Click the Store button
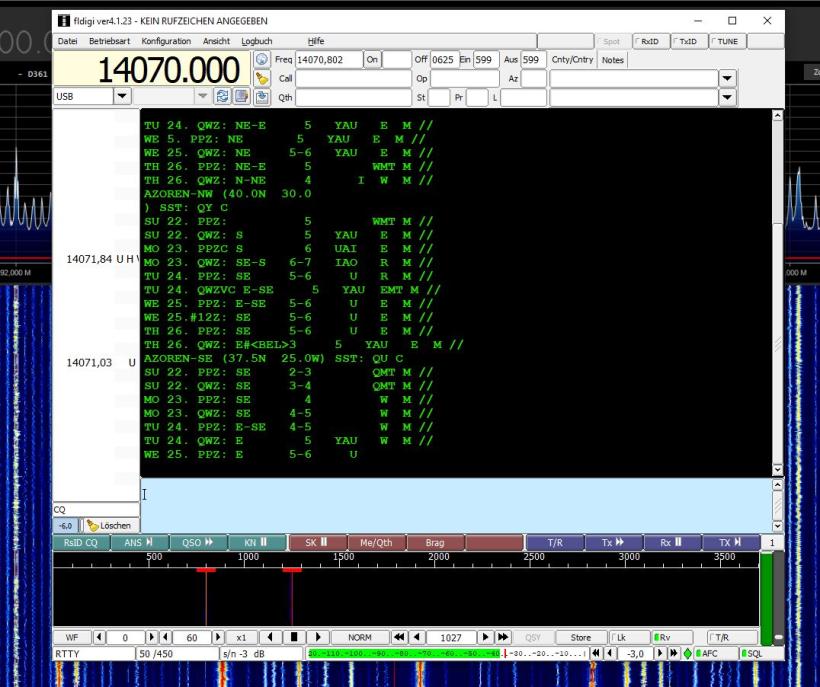The height and width of the screenshot is (687, 820). [580, 637]
